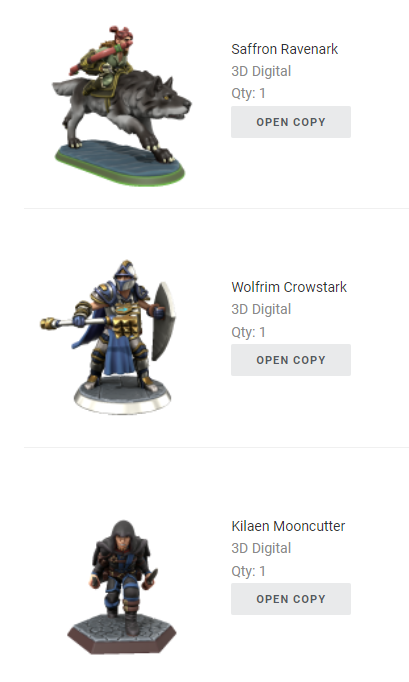Click the Kilaen Mooncutter name
Screen dimensions: 409x682
(288, 526)
